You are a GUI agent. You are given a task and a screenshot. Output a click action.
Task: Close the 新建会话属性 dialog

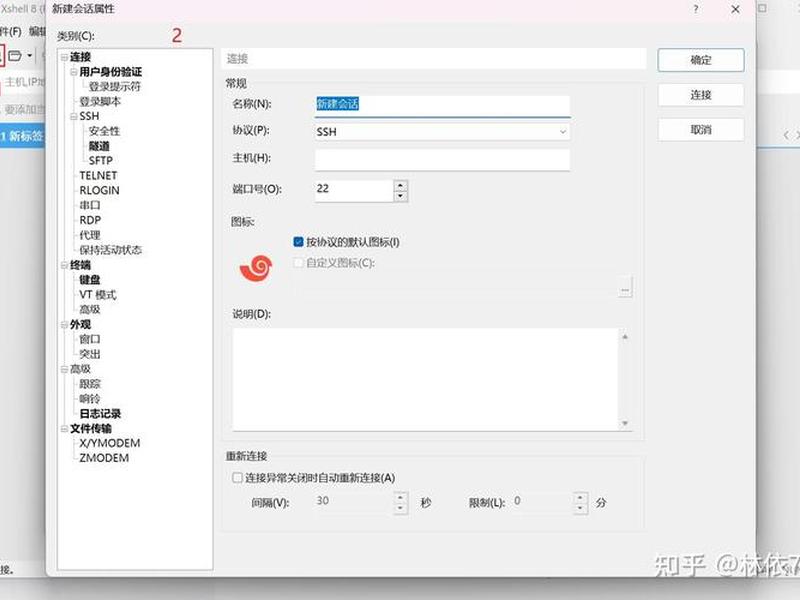[735, 9]
